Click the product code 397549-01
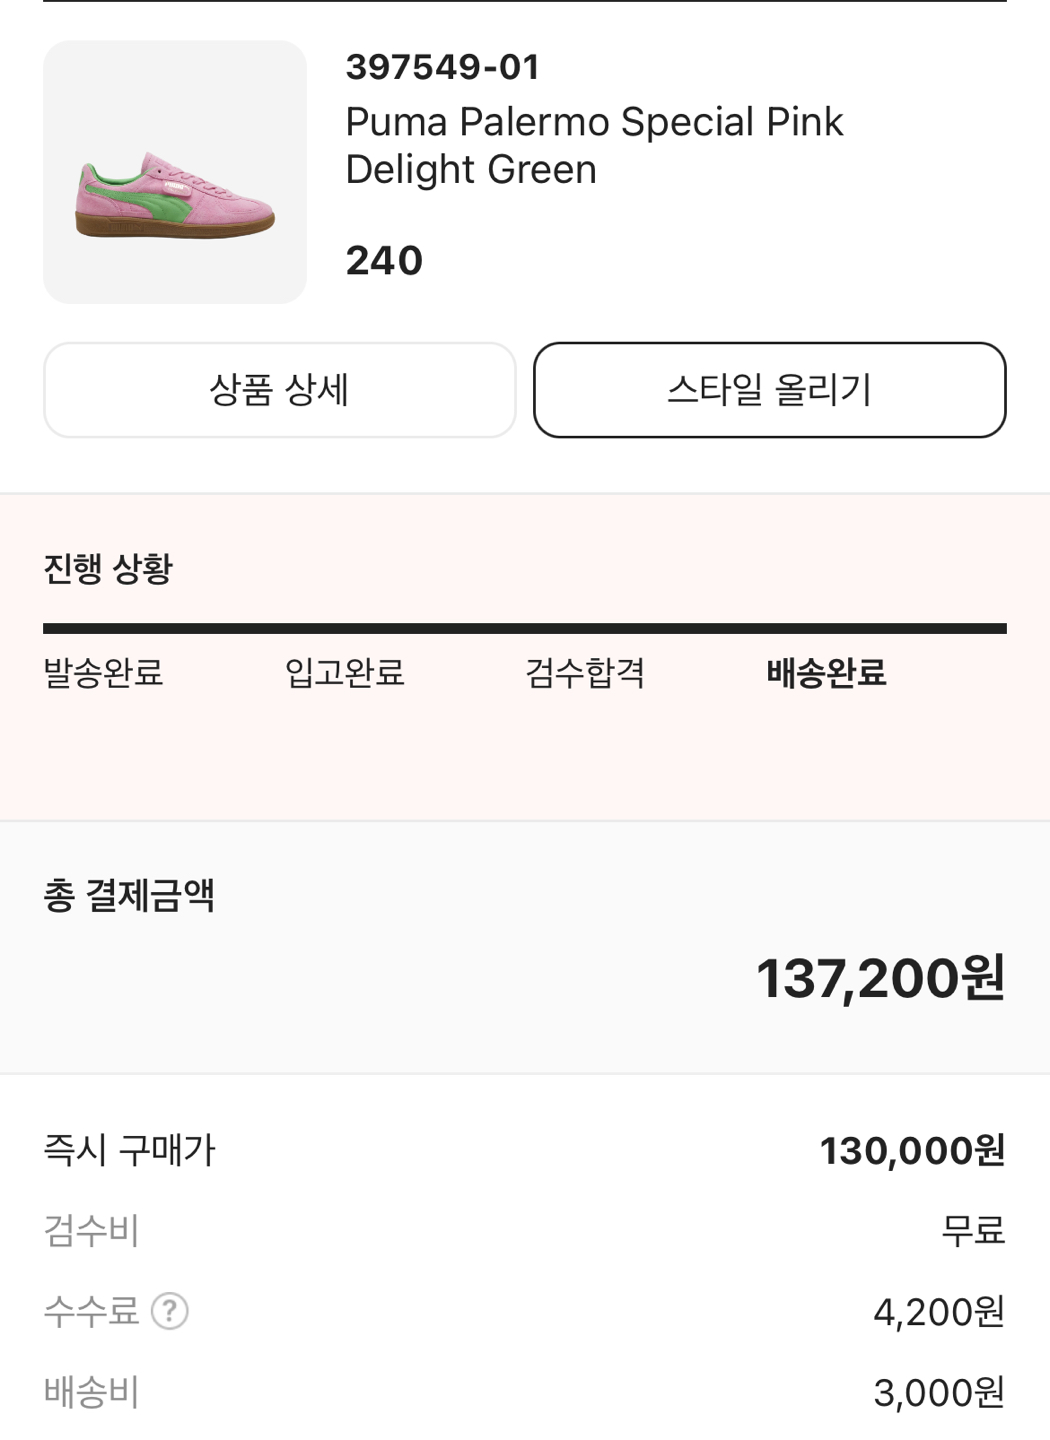The width and height of the screenshot is (1050, 1440). [x=443, y=67]
